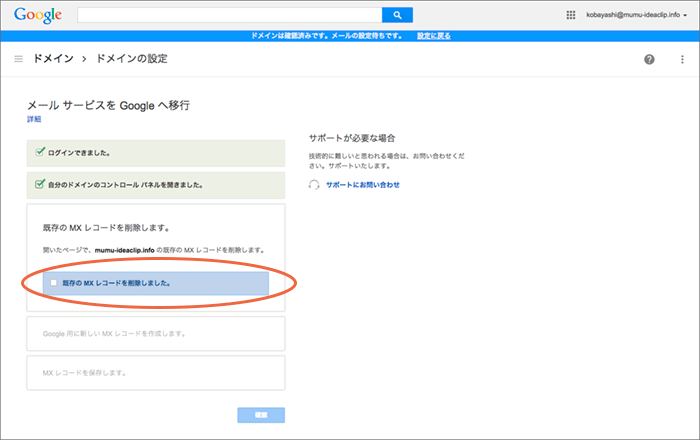Click the Google logo
This screenshot has height=440, width=700.
coord(38,15)
